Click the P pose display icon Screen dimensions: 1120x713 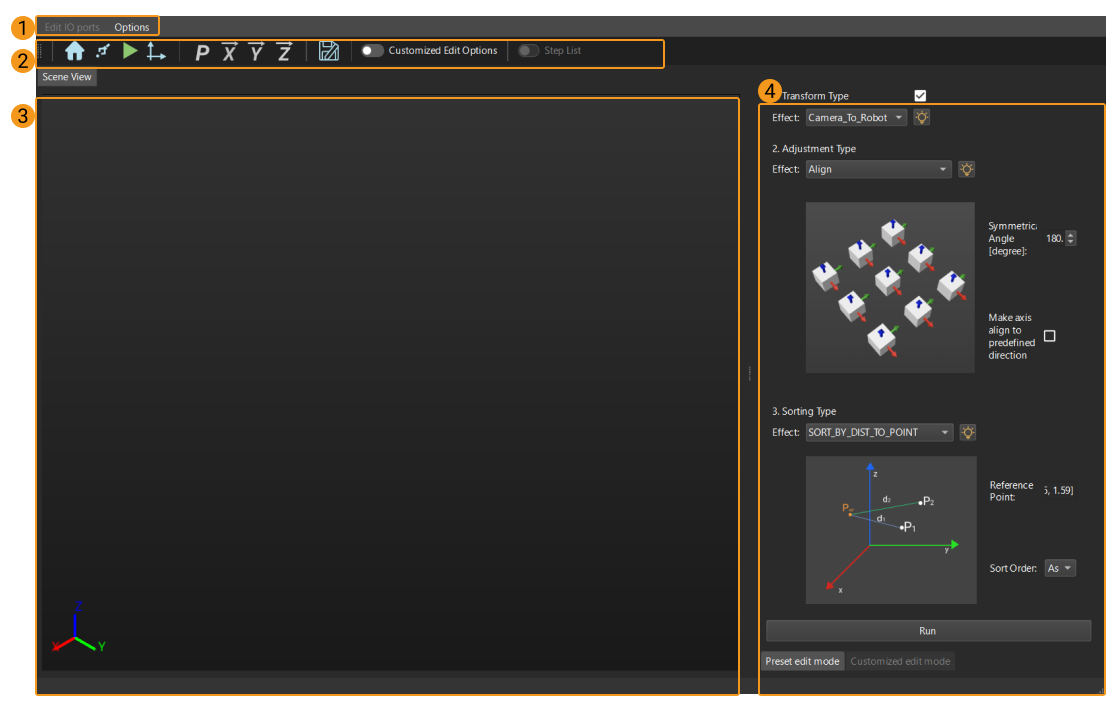tap(202, 53)
